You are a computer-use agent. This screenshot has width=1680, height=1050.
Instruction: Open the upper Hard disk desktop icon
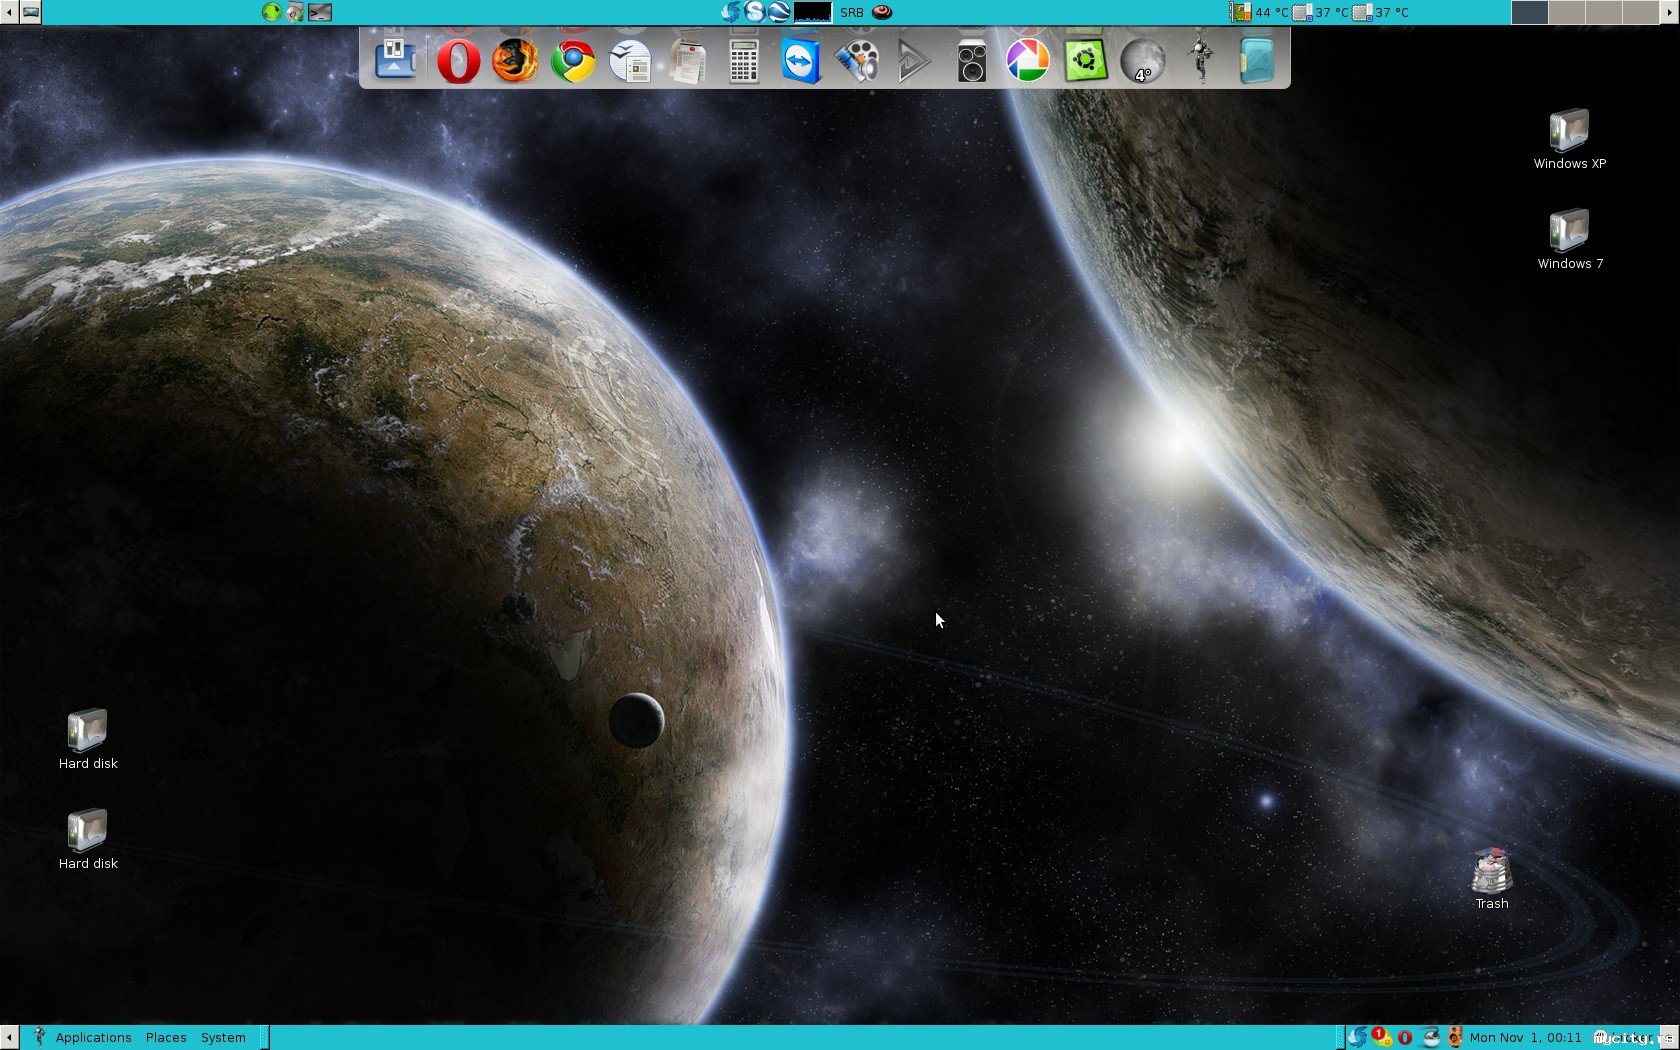pos(88,740)
